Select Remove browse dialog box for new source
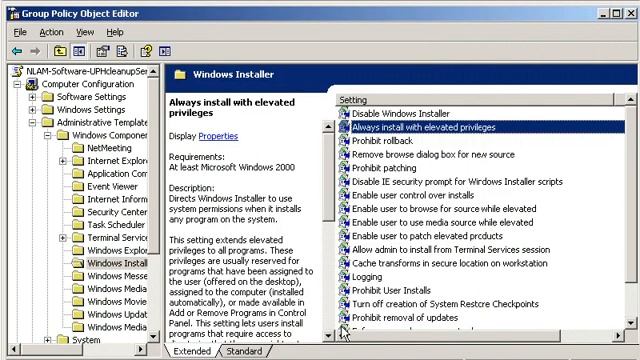Viewport: 640px width, 360px height. click(433, 154)
